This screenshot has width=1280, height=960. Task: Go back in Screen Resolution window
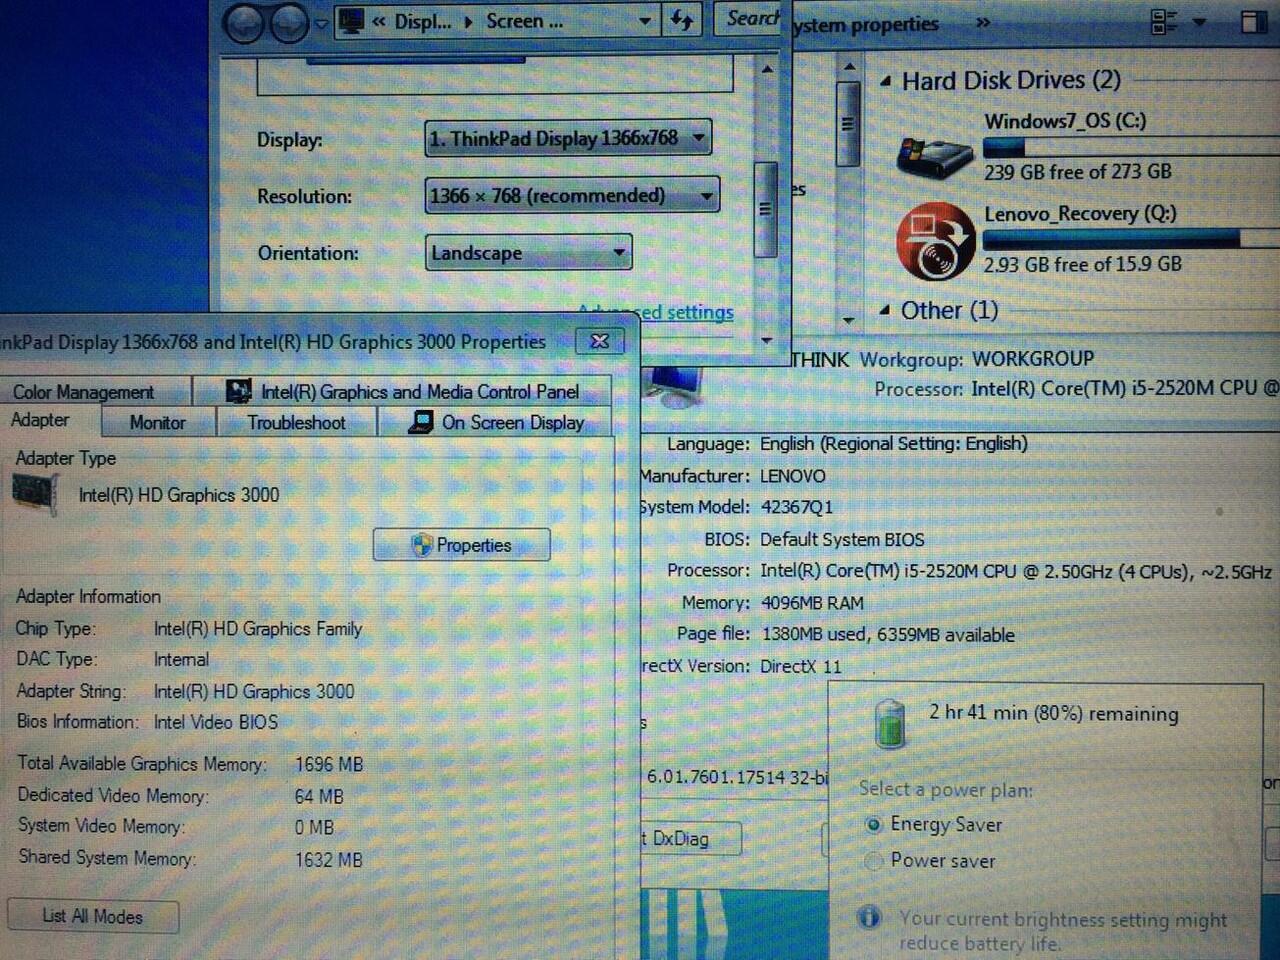coord(244,24)
